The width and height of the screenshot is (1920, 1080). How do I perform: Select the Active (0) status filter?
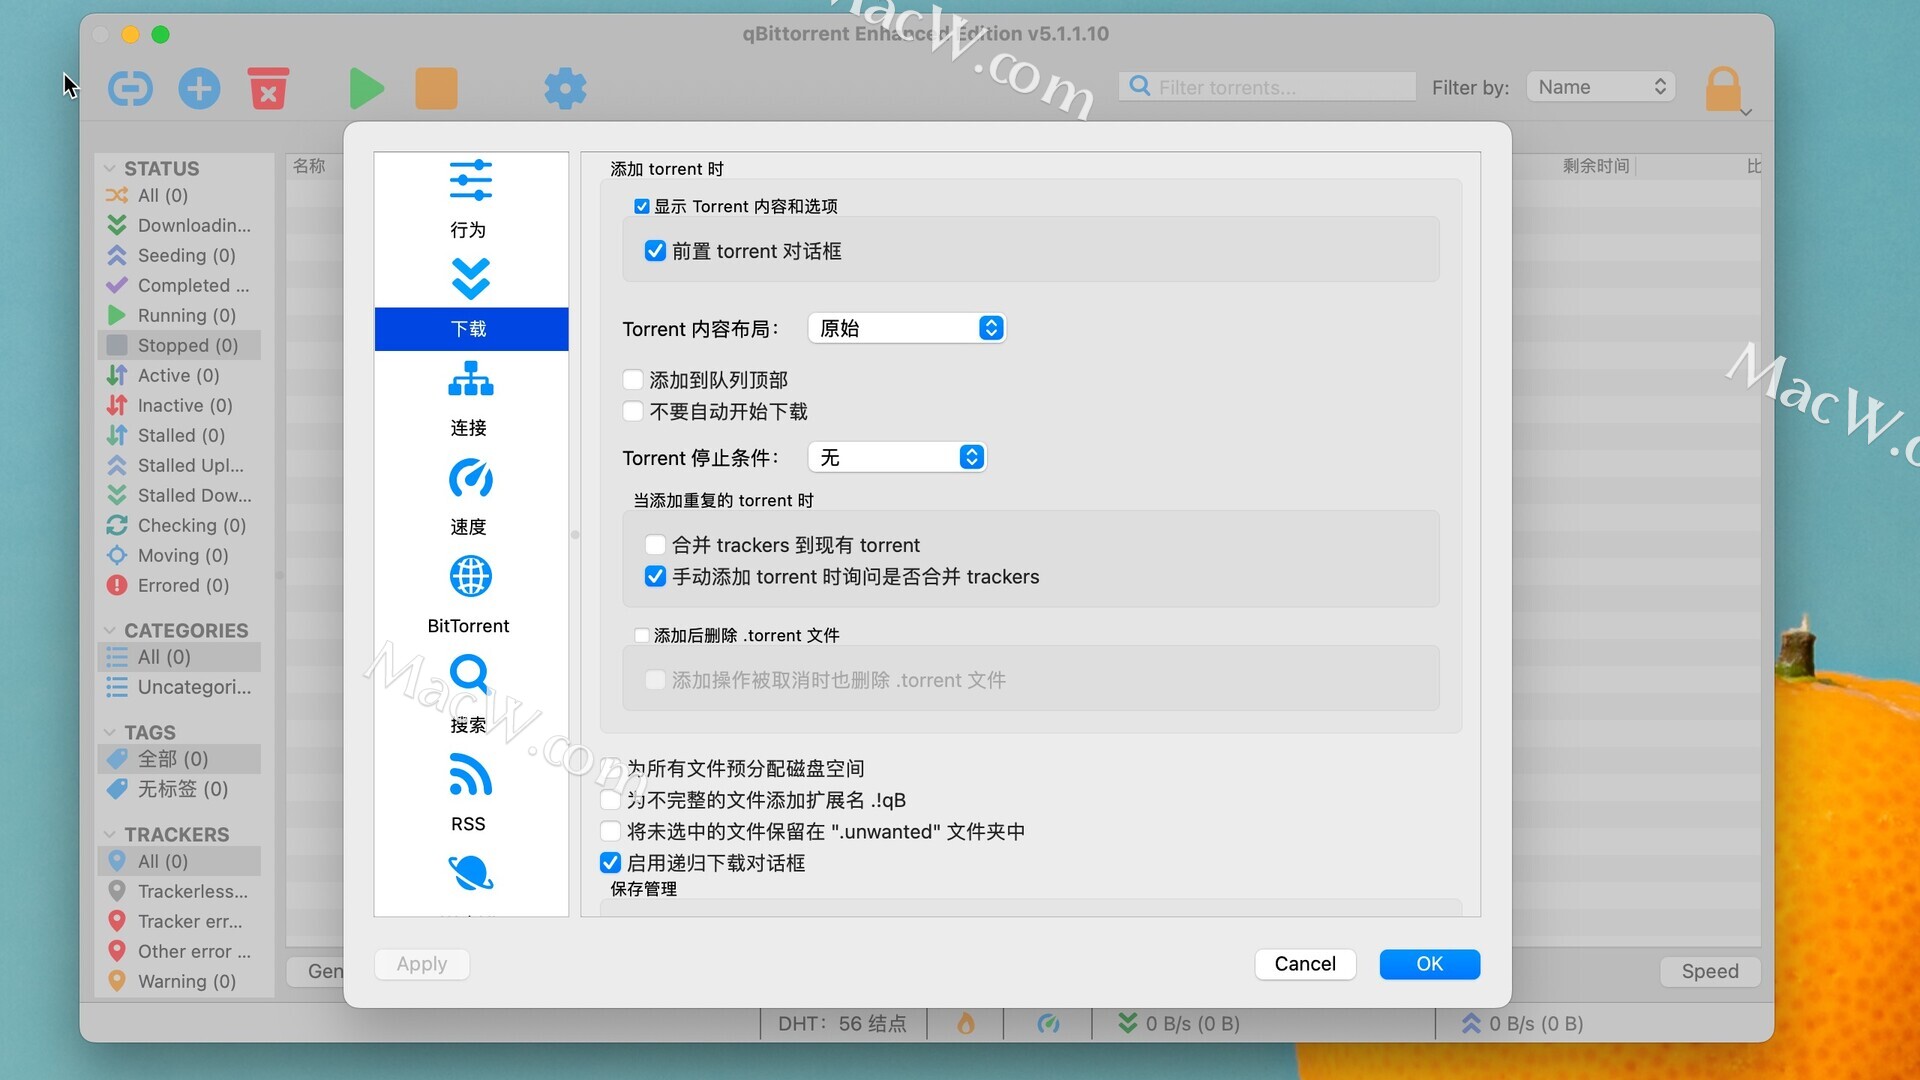click(x=179, y=375)
